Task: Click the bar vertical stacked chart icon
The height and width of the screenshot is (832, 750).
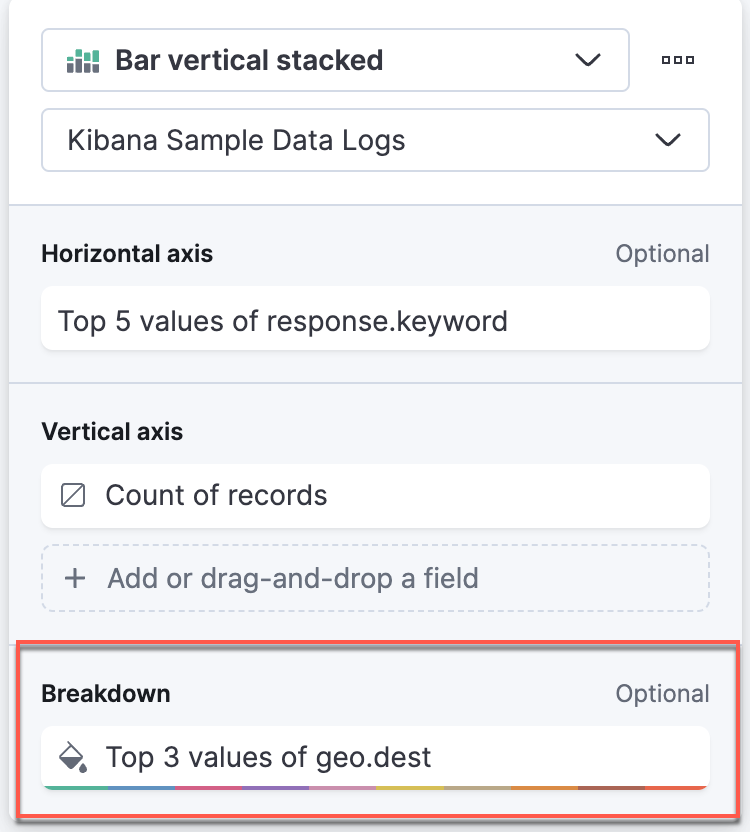Action: pyautogui.click(x=83, y=60)
